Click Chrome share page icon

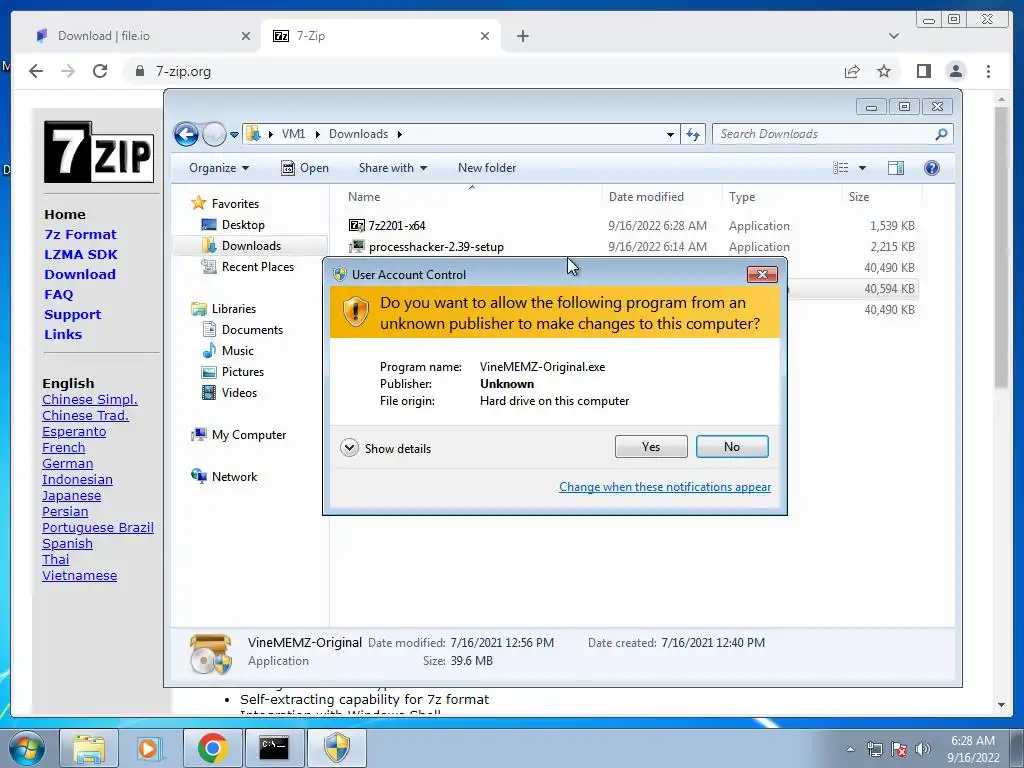tap(852, 71)
